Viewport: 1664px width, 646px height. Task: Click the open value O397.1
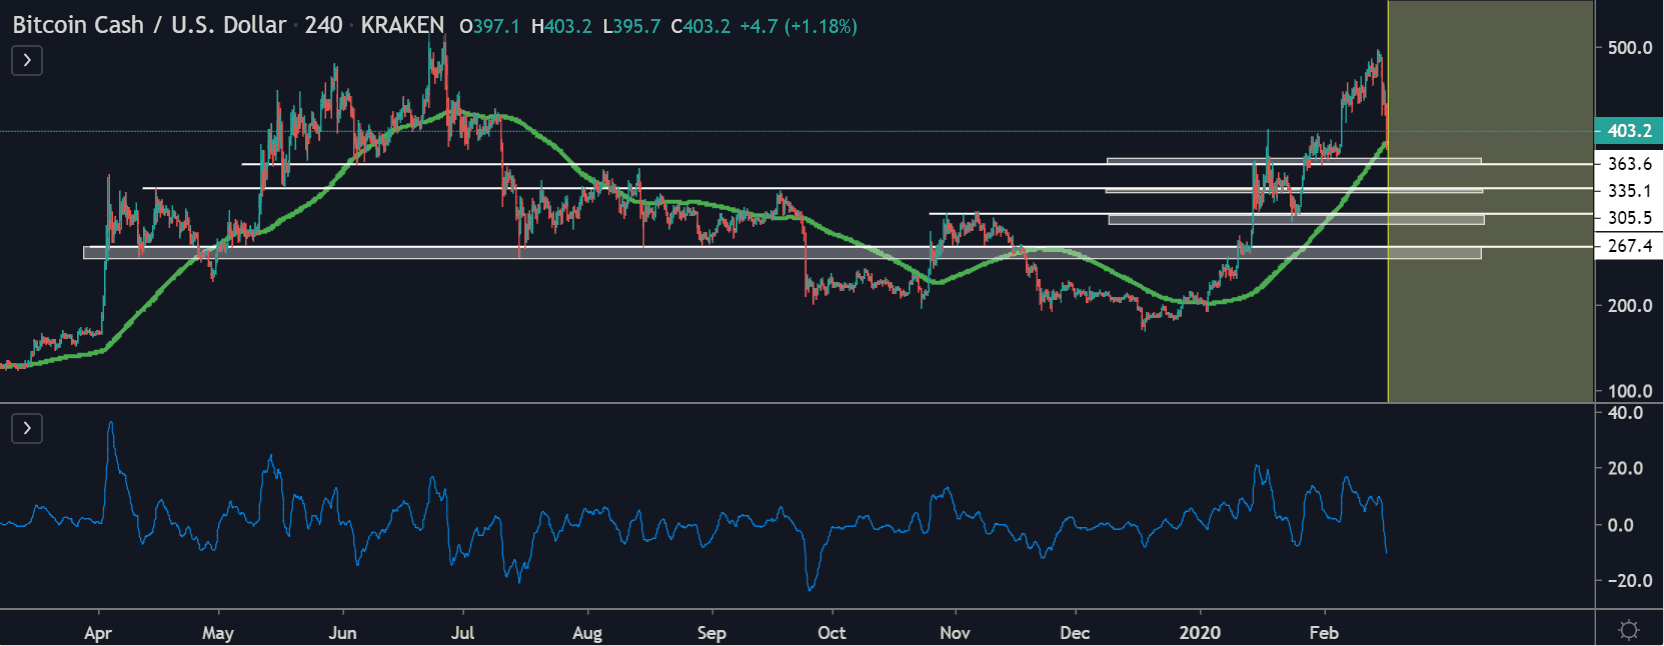[489, 26]
